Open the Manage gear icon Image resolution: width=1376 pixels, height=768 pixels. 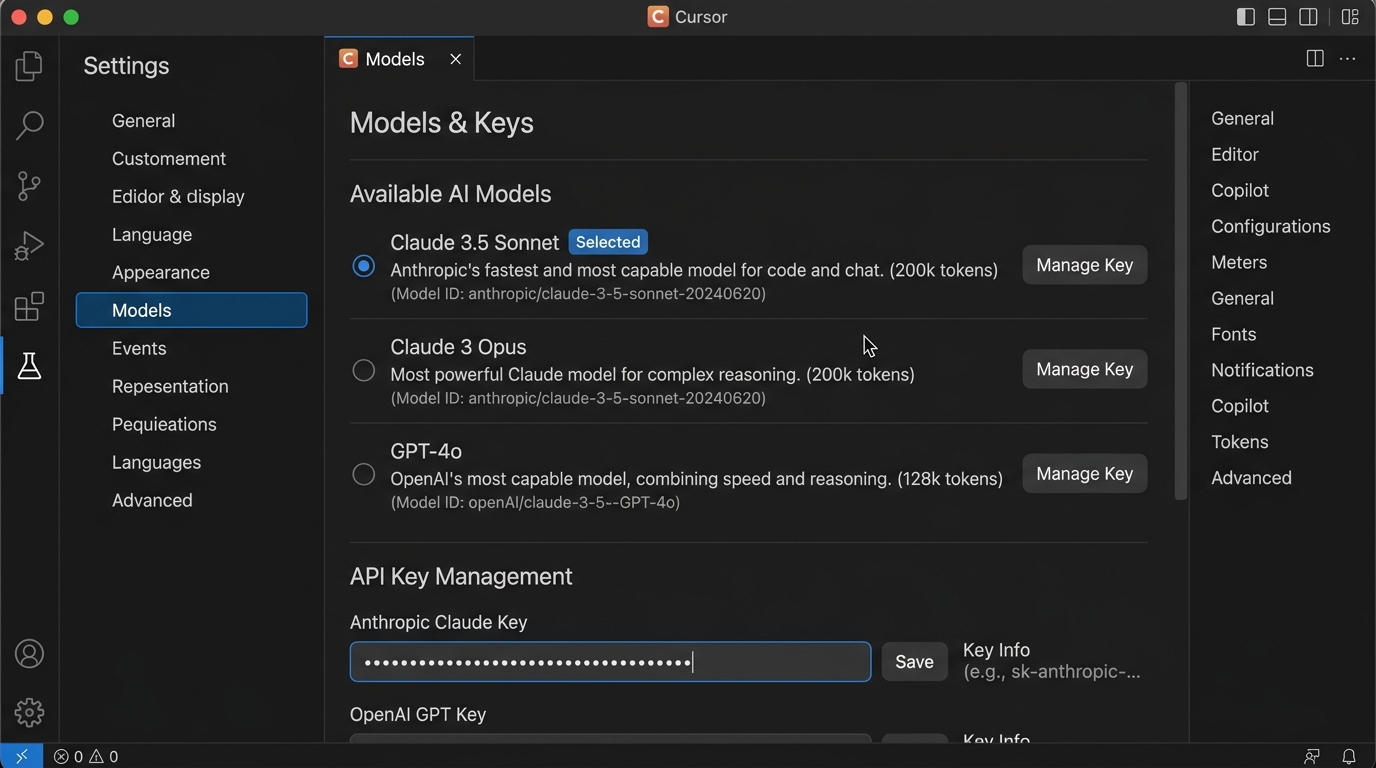pyautogui.click(x=29, y=712)
